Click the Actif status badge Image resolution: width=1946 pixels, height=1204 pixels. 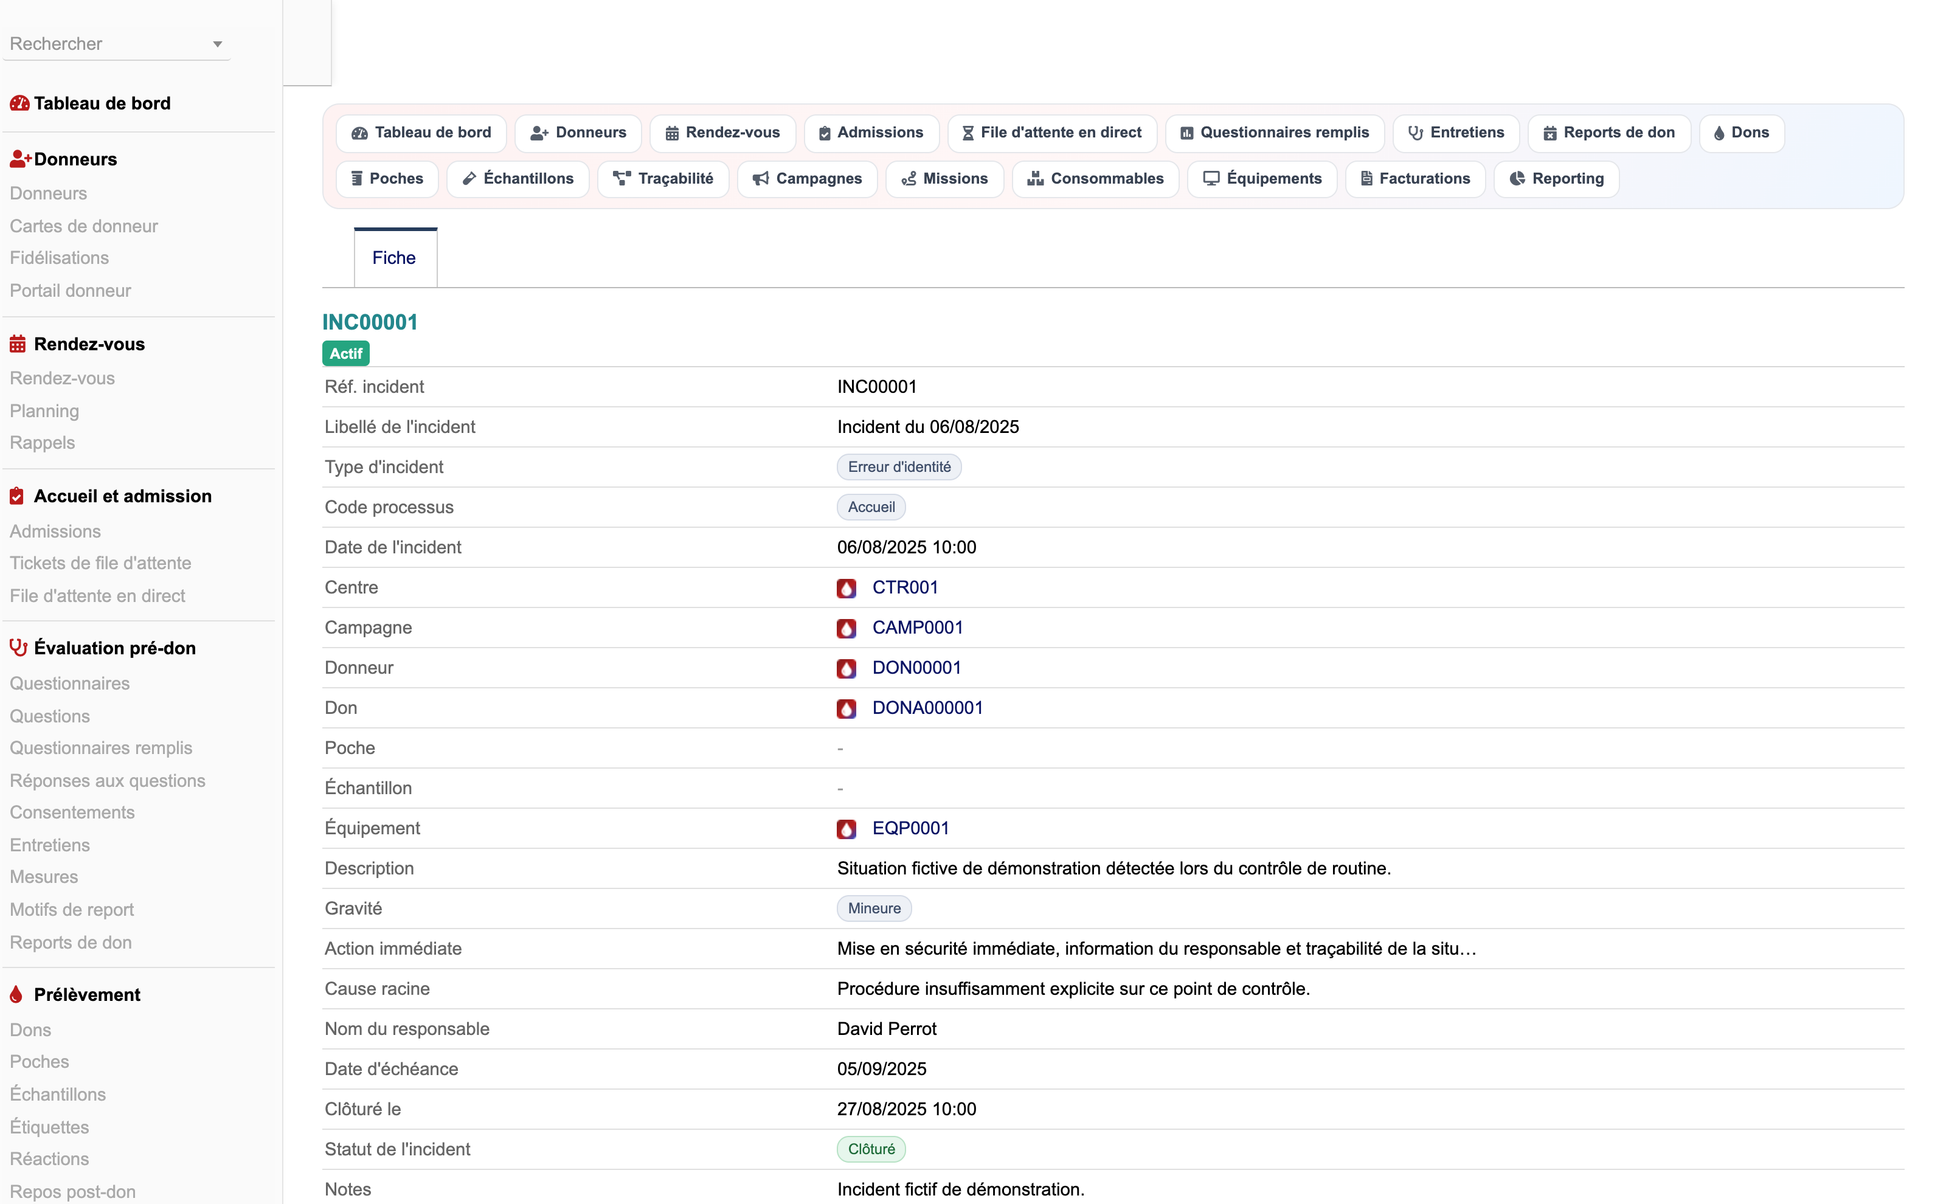[346, 354]
